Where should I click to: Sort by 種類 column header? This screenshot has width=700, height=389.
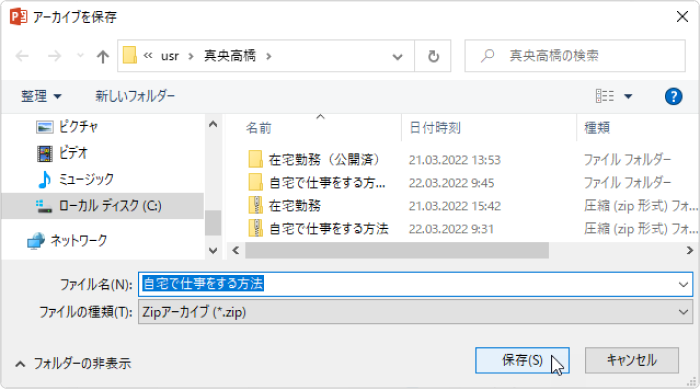[597, 128]
